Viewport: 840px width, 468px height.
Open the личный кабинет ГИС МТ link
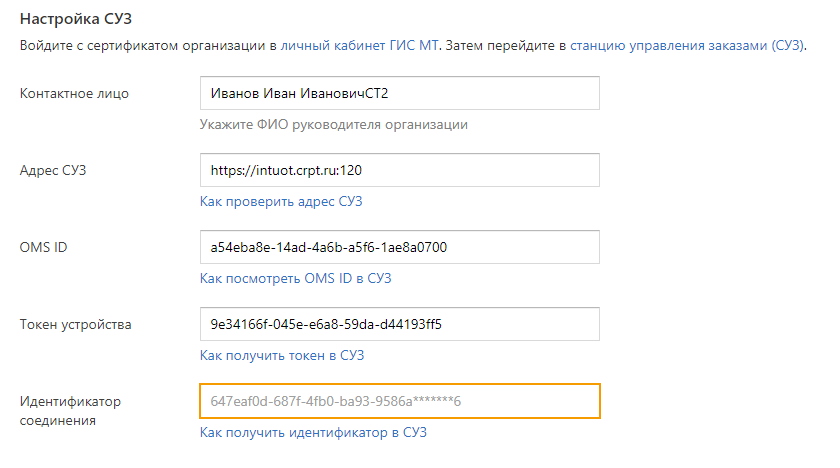360,46
